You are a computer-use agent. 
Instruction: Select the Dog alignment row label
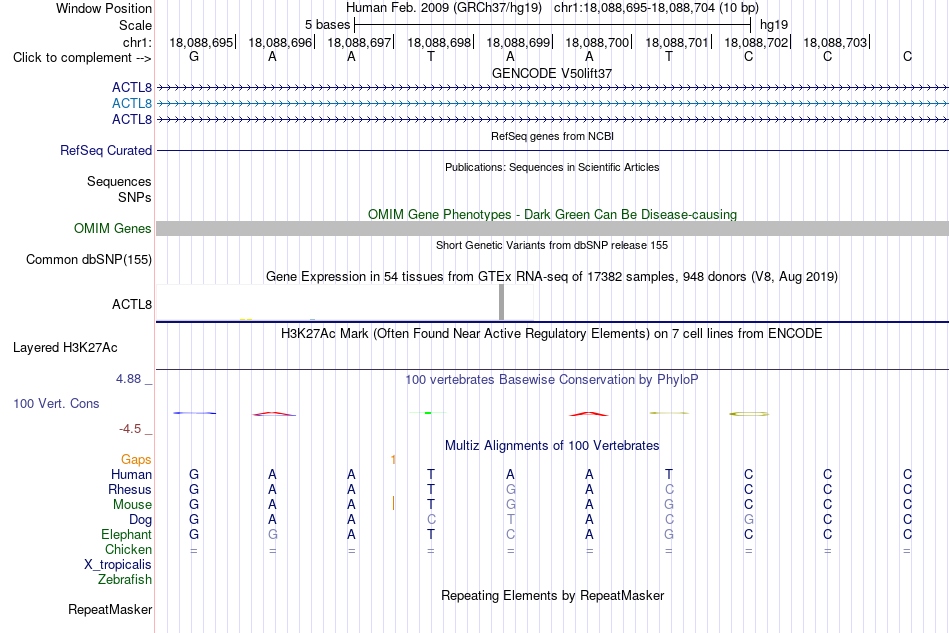pyautogui.click(x=140, y=520)
